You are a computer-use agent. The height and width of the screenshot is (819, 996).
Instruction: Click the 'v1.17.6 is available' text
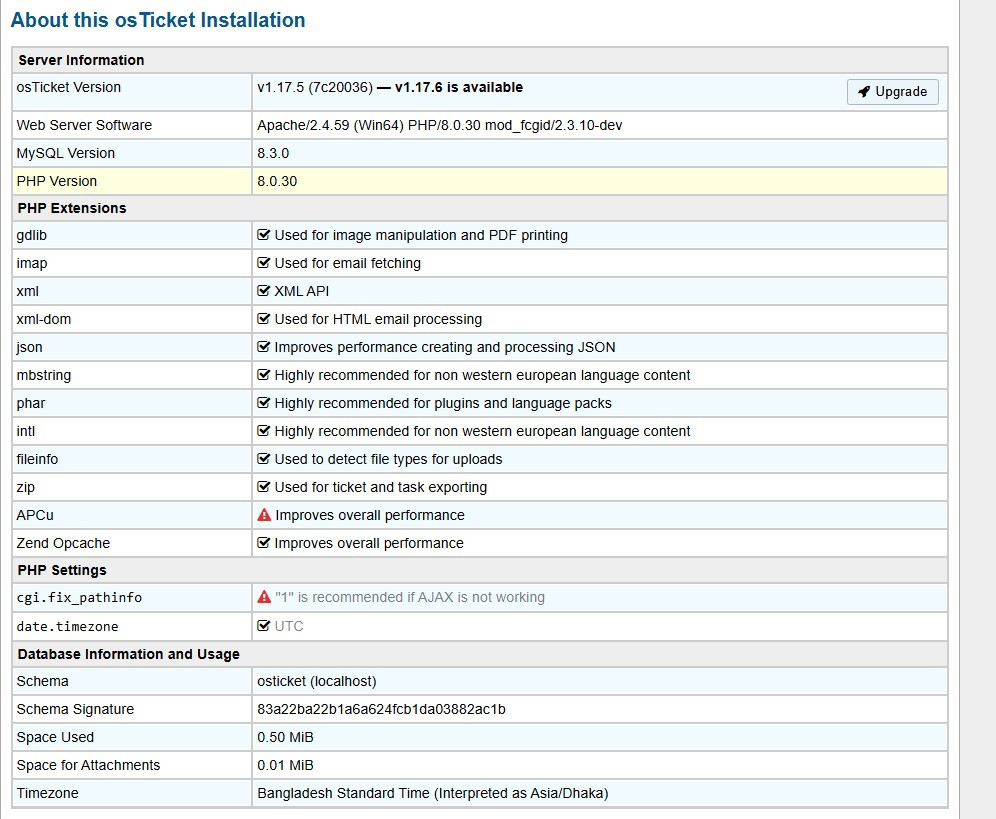point(458,87)
